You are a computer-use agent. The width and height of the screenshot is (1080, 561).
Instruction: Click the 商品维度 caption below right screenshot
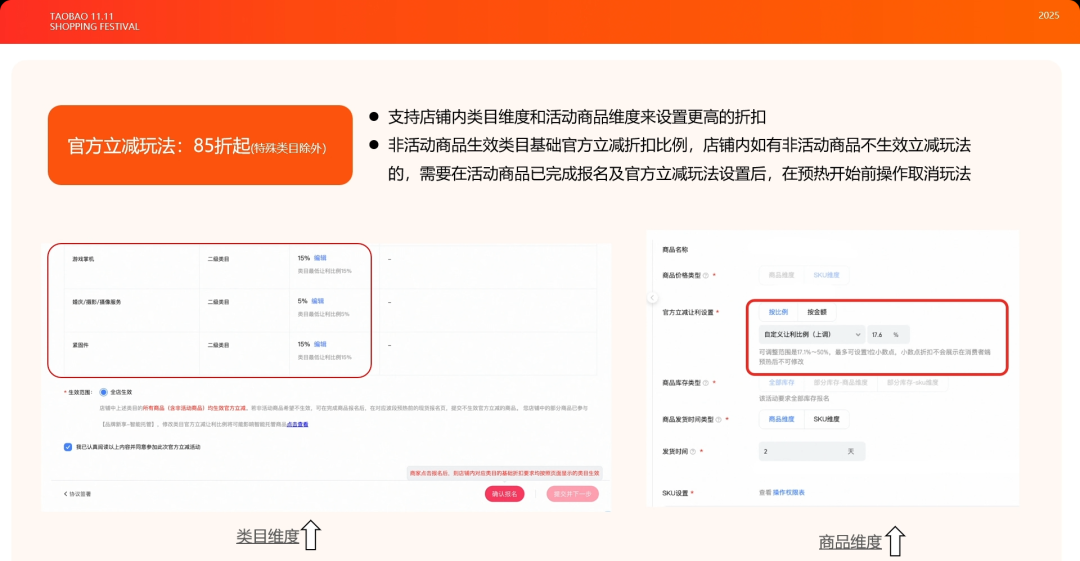coord(849,542)
